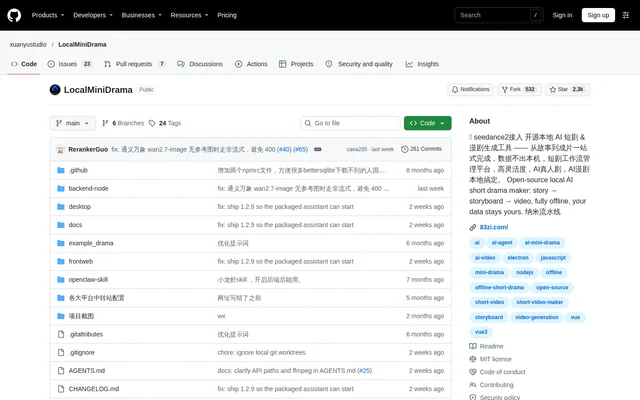Click the folder icon for example_drama
The width and height of the screenshot is (640, 400).
(x=61, y=243)
